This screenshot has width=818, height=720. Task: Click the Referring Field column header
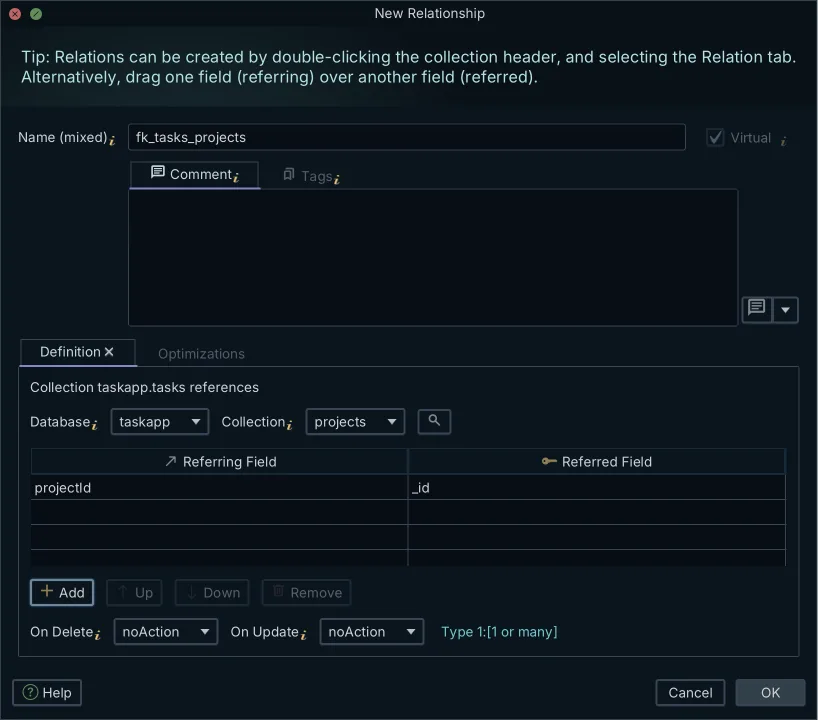click(x=219, y=461)
